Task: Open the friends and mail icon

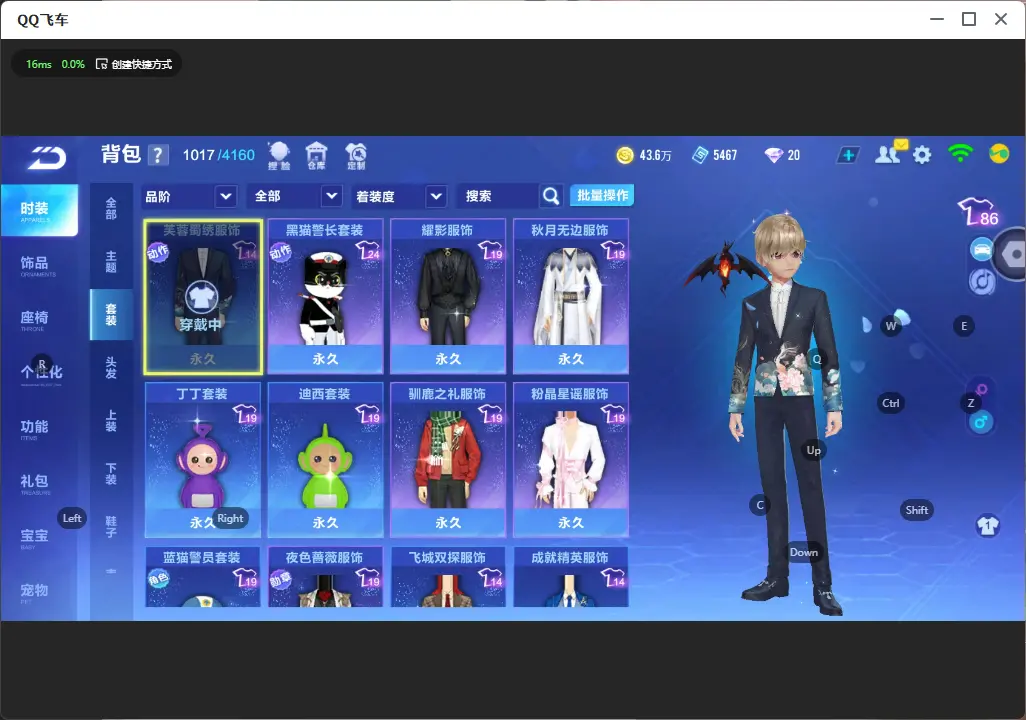Action: click(889, 153)
